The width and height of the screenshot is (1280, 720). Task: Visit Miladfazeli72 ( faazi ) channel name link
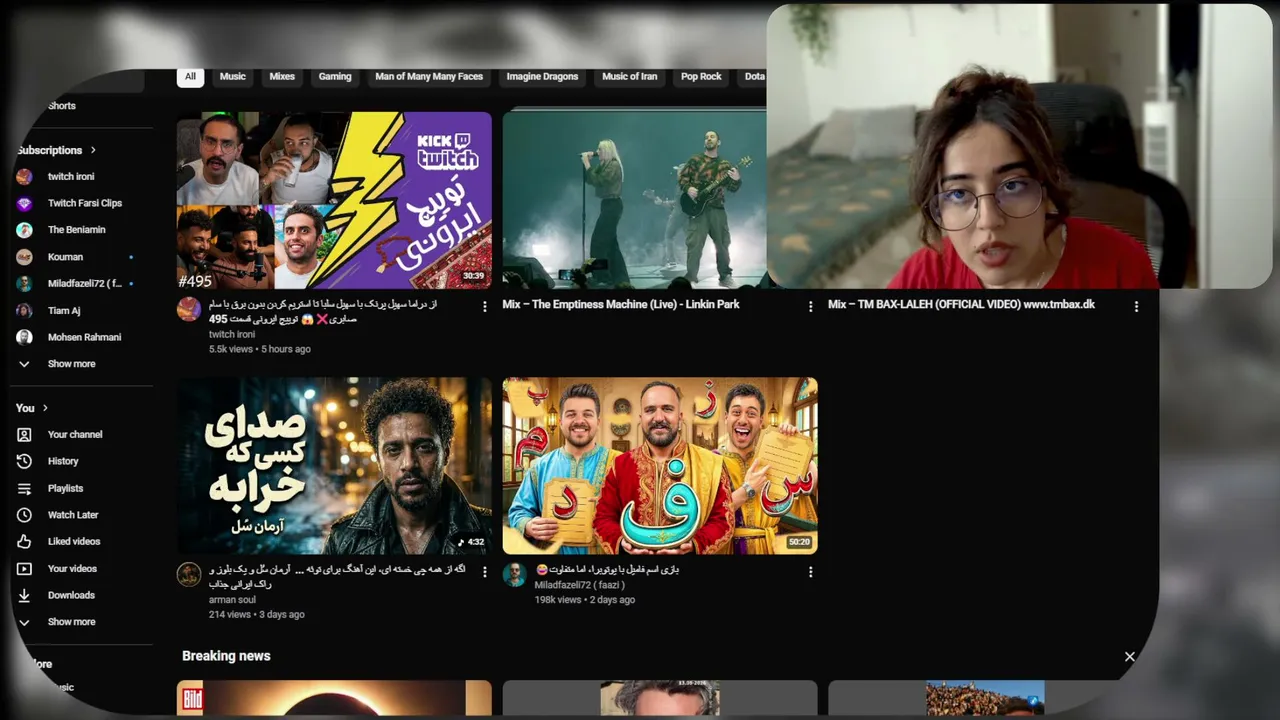pos(579,585)
